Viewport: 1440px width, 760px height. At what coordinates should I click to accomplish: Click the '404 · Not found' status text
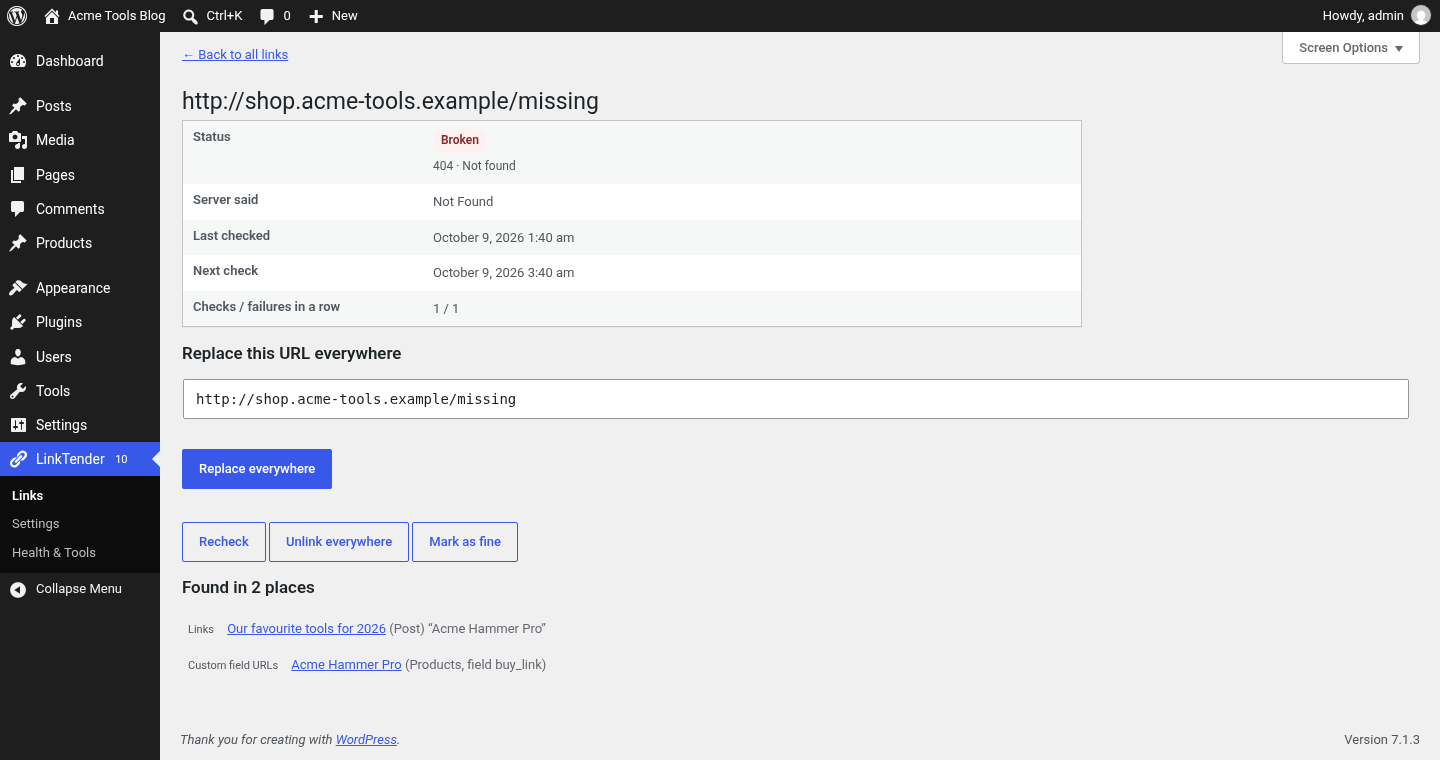[474, 166]
